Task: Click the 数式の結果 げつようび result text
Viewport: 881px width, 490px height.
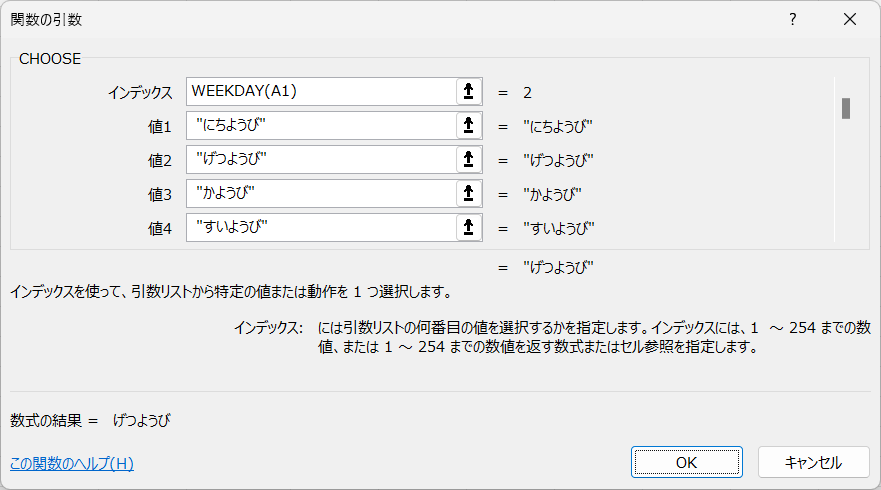Action: 142,420
